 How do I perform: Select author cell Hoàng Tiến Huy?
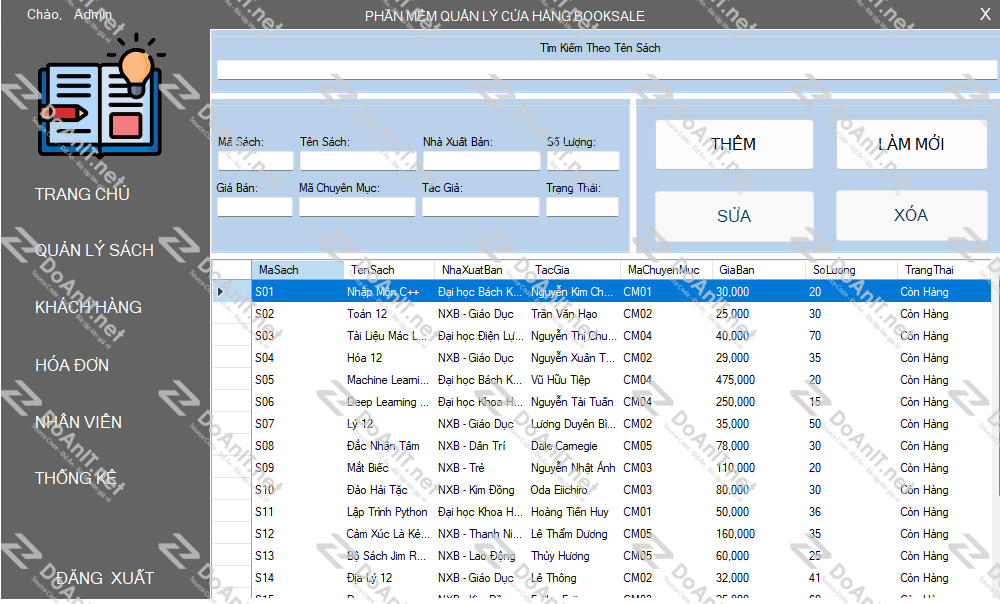[x=573, y=512]
